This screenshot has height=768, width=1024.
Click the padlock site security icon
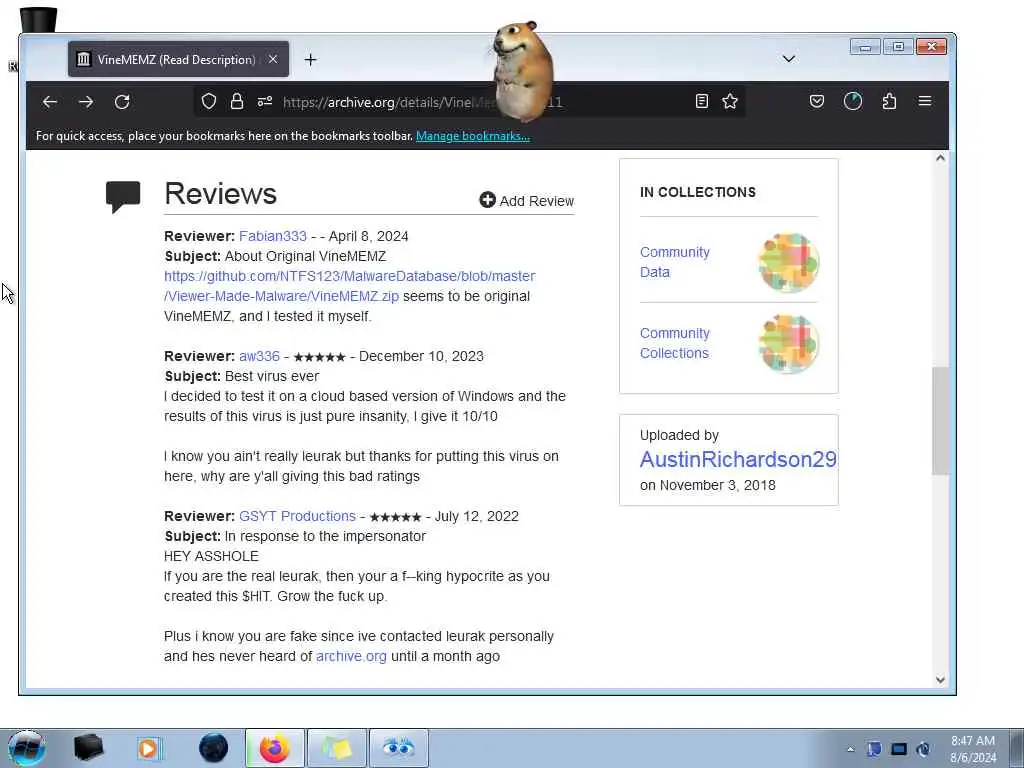pos(236,101)
